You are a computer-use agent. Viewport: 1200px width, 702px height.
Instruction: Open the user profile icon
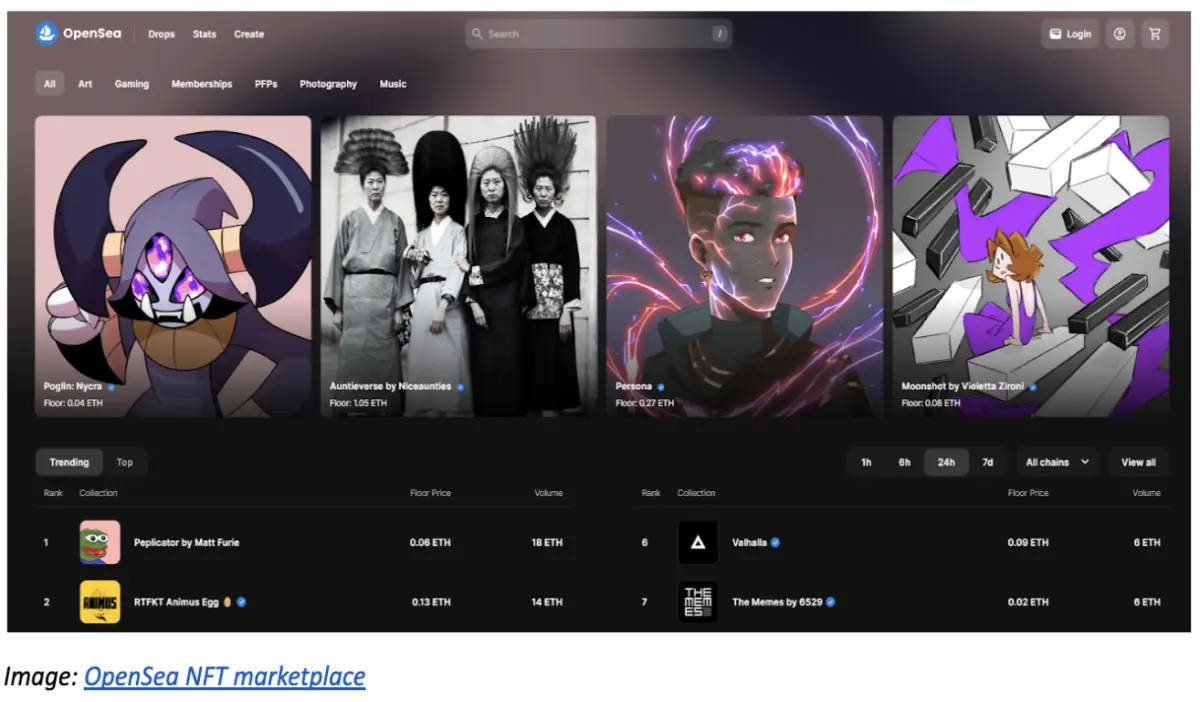pos(1120,34)
